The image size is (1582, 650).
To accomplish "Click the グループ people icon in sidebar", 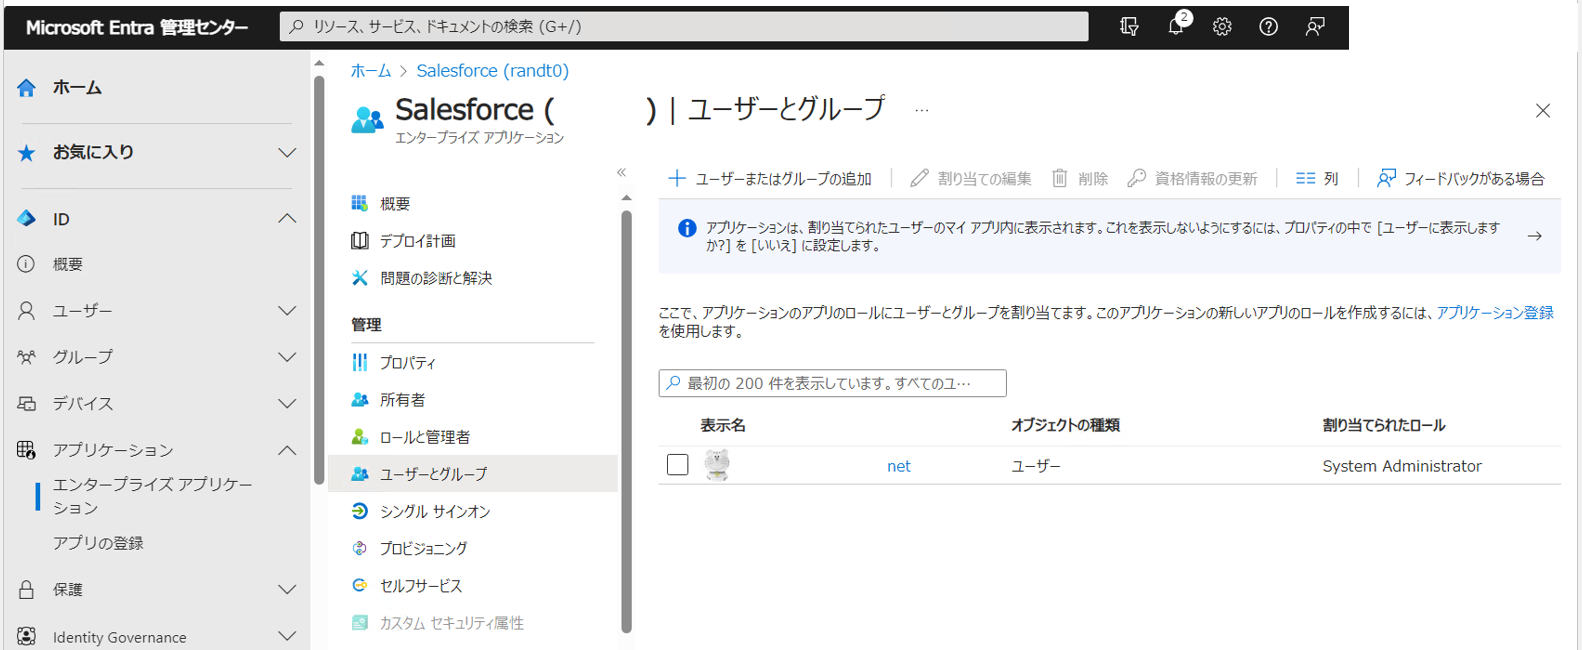I will [27, 357].
